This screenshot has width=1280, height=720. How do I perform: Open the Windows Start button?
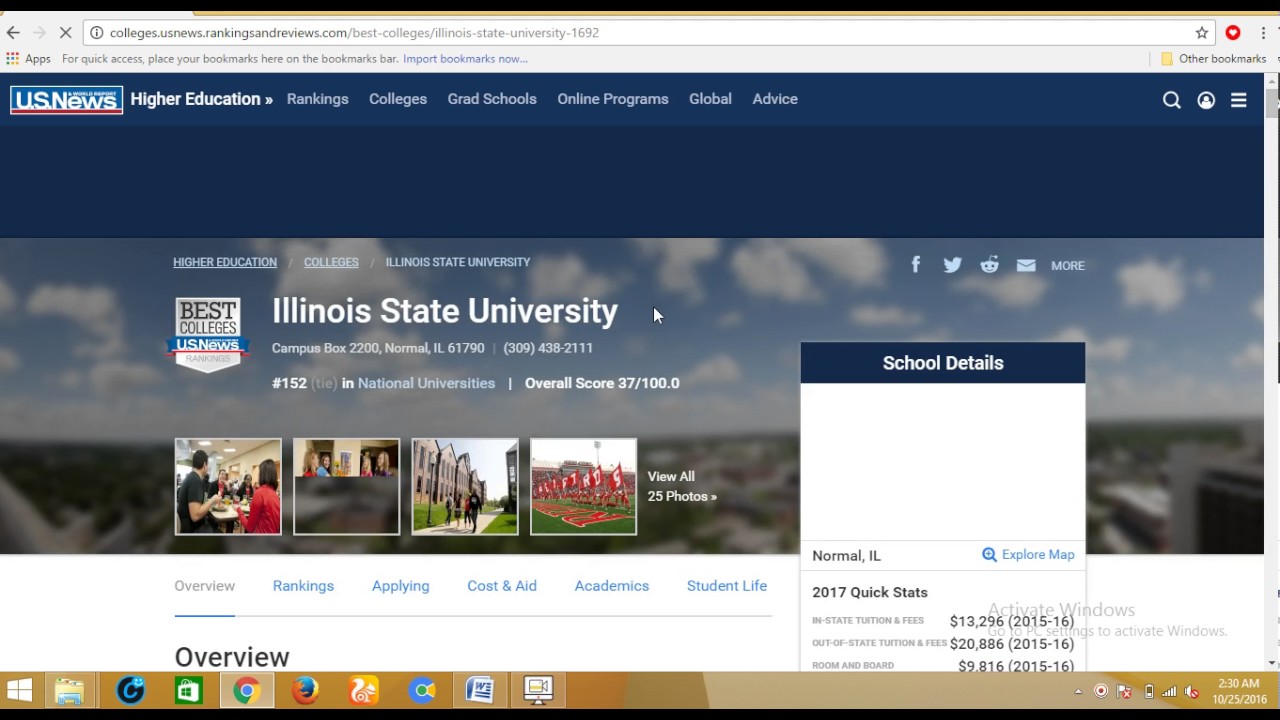click(x=19, y=690)
